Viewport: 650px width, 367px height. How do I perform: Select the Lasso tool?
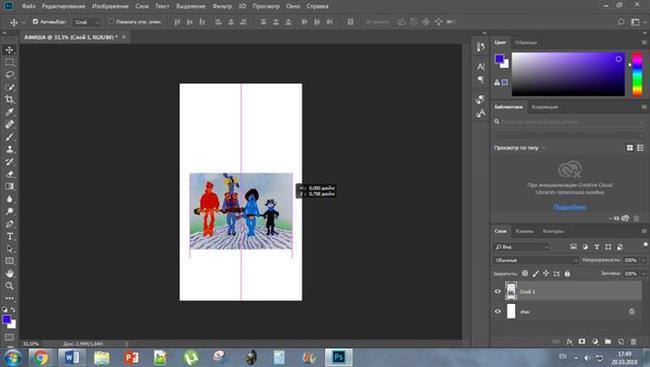[9, 75]
